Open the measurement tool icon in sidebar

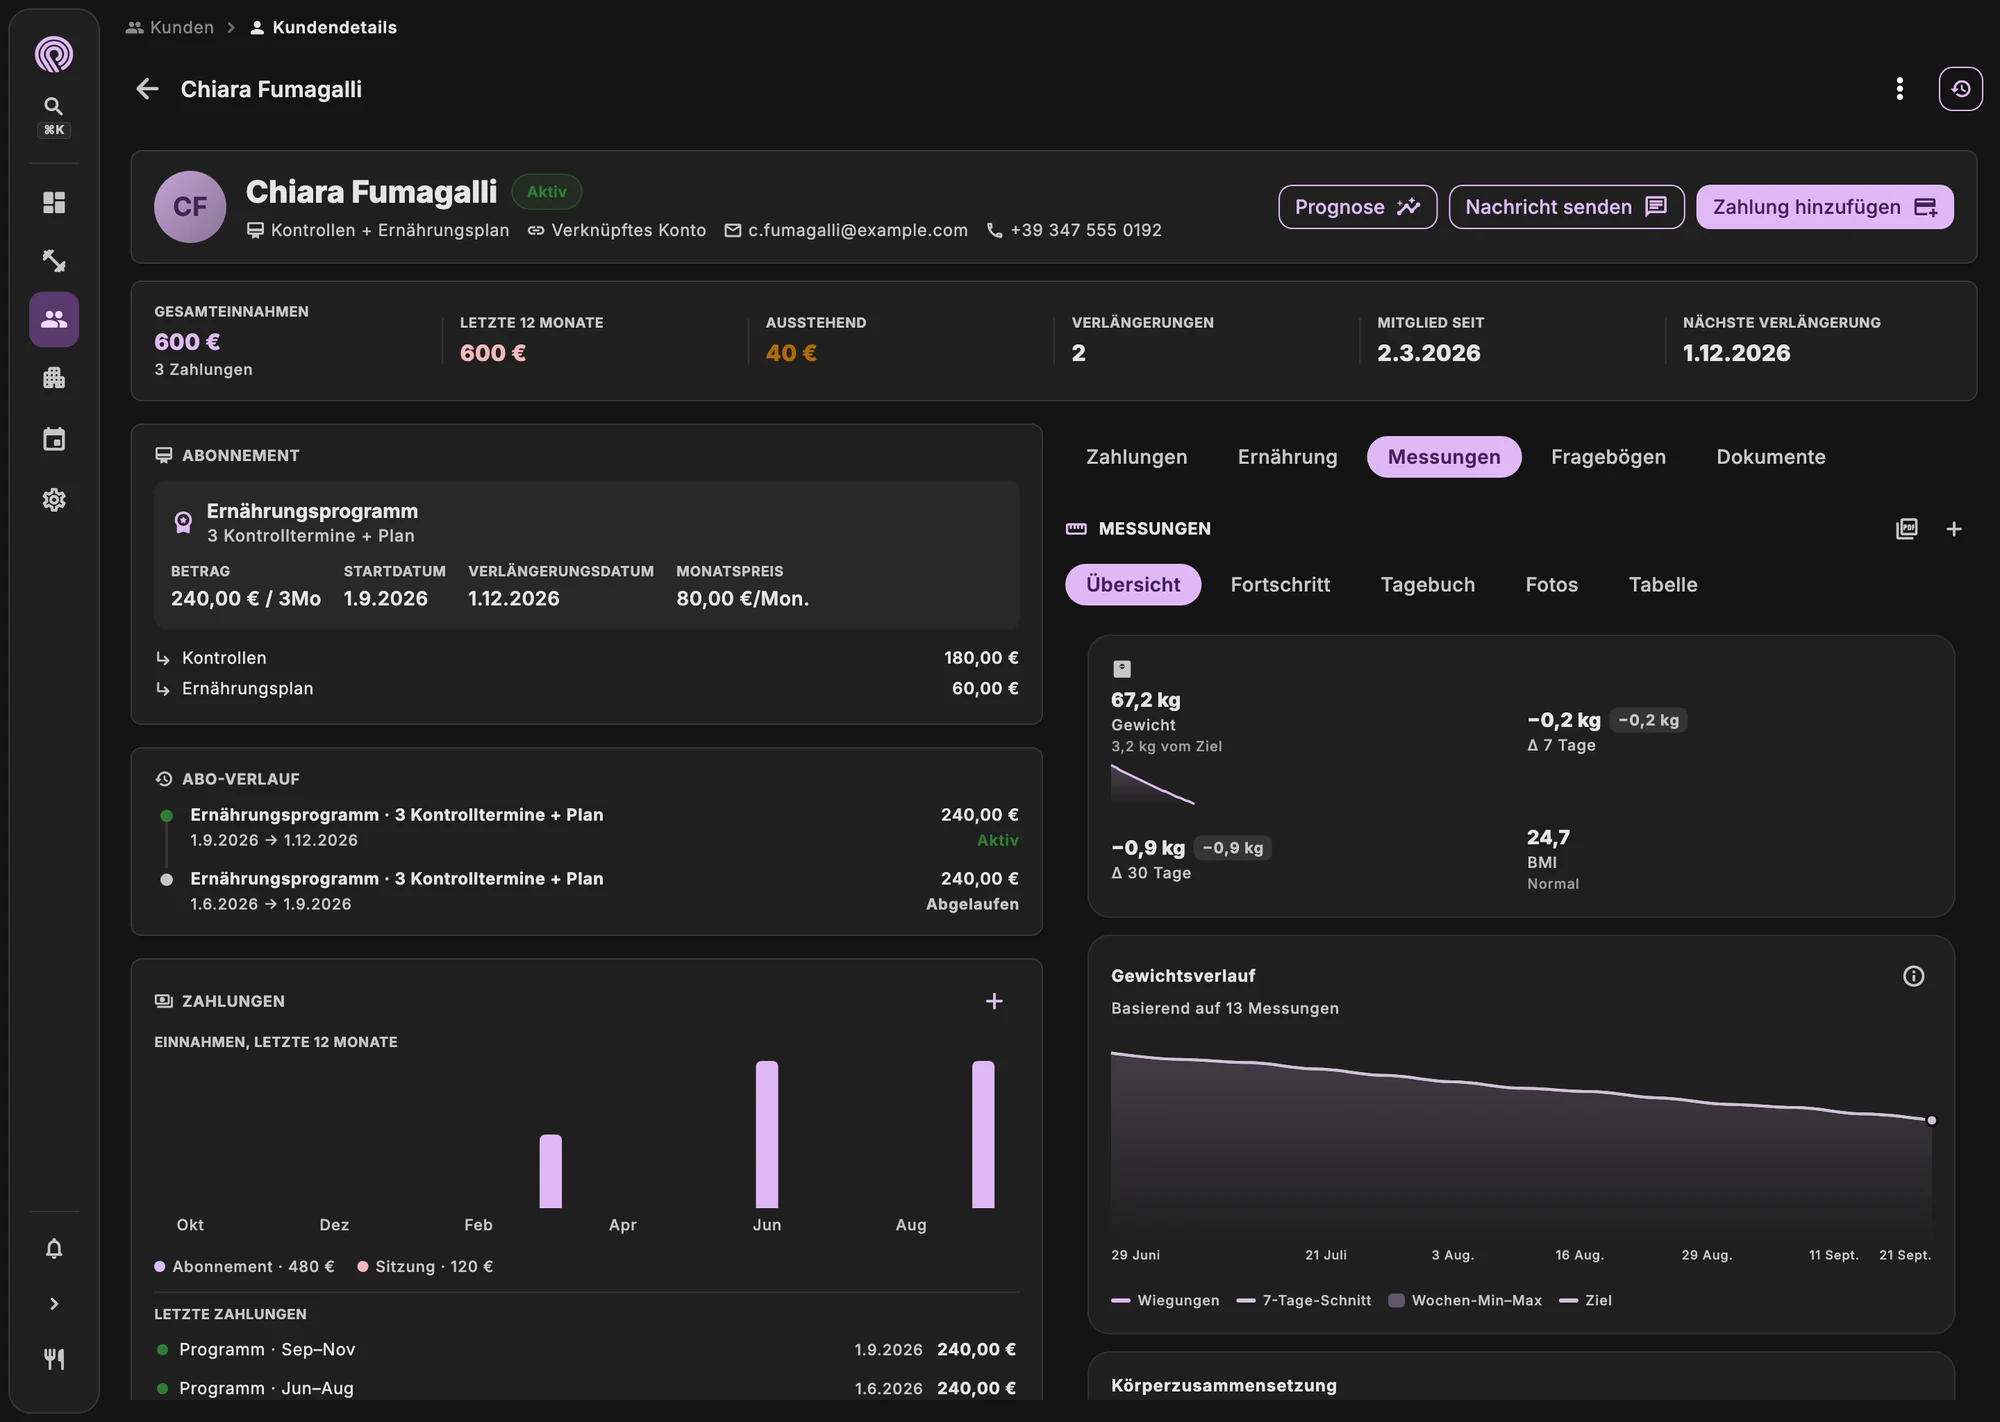pyautogui.click(x=54, y=261)
